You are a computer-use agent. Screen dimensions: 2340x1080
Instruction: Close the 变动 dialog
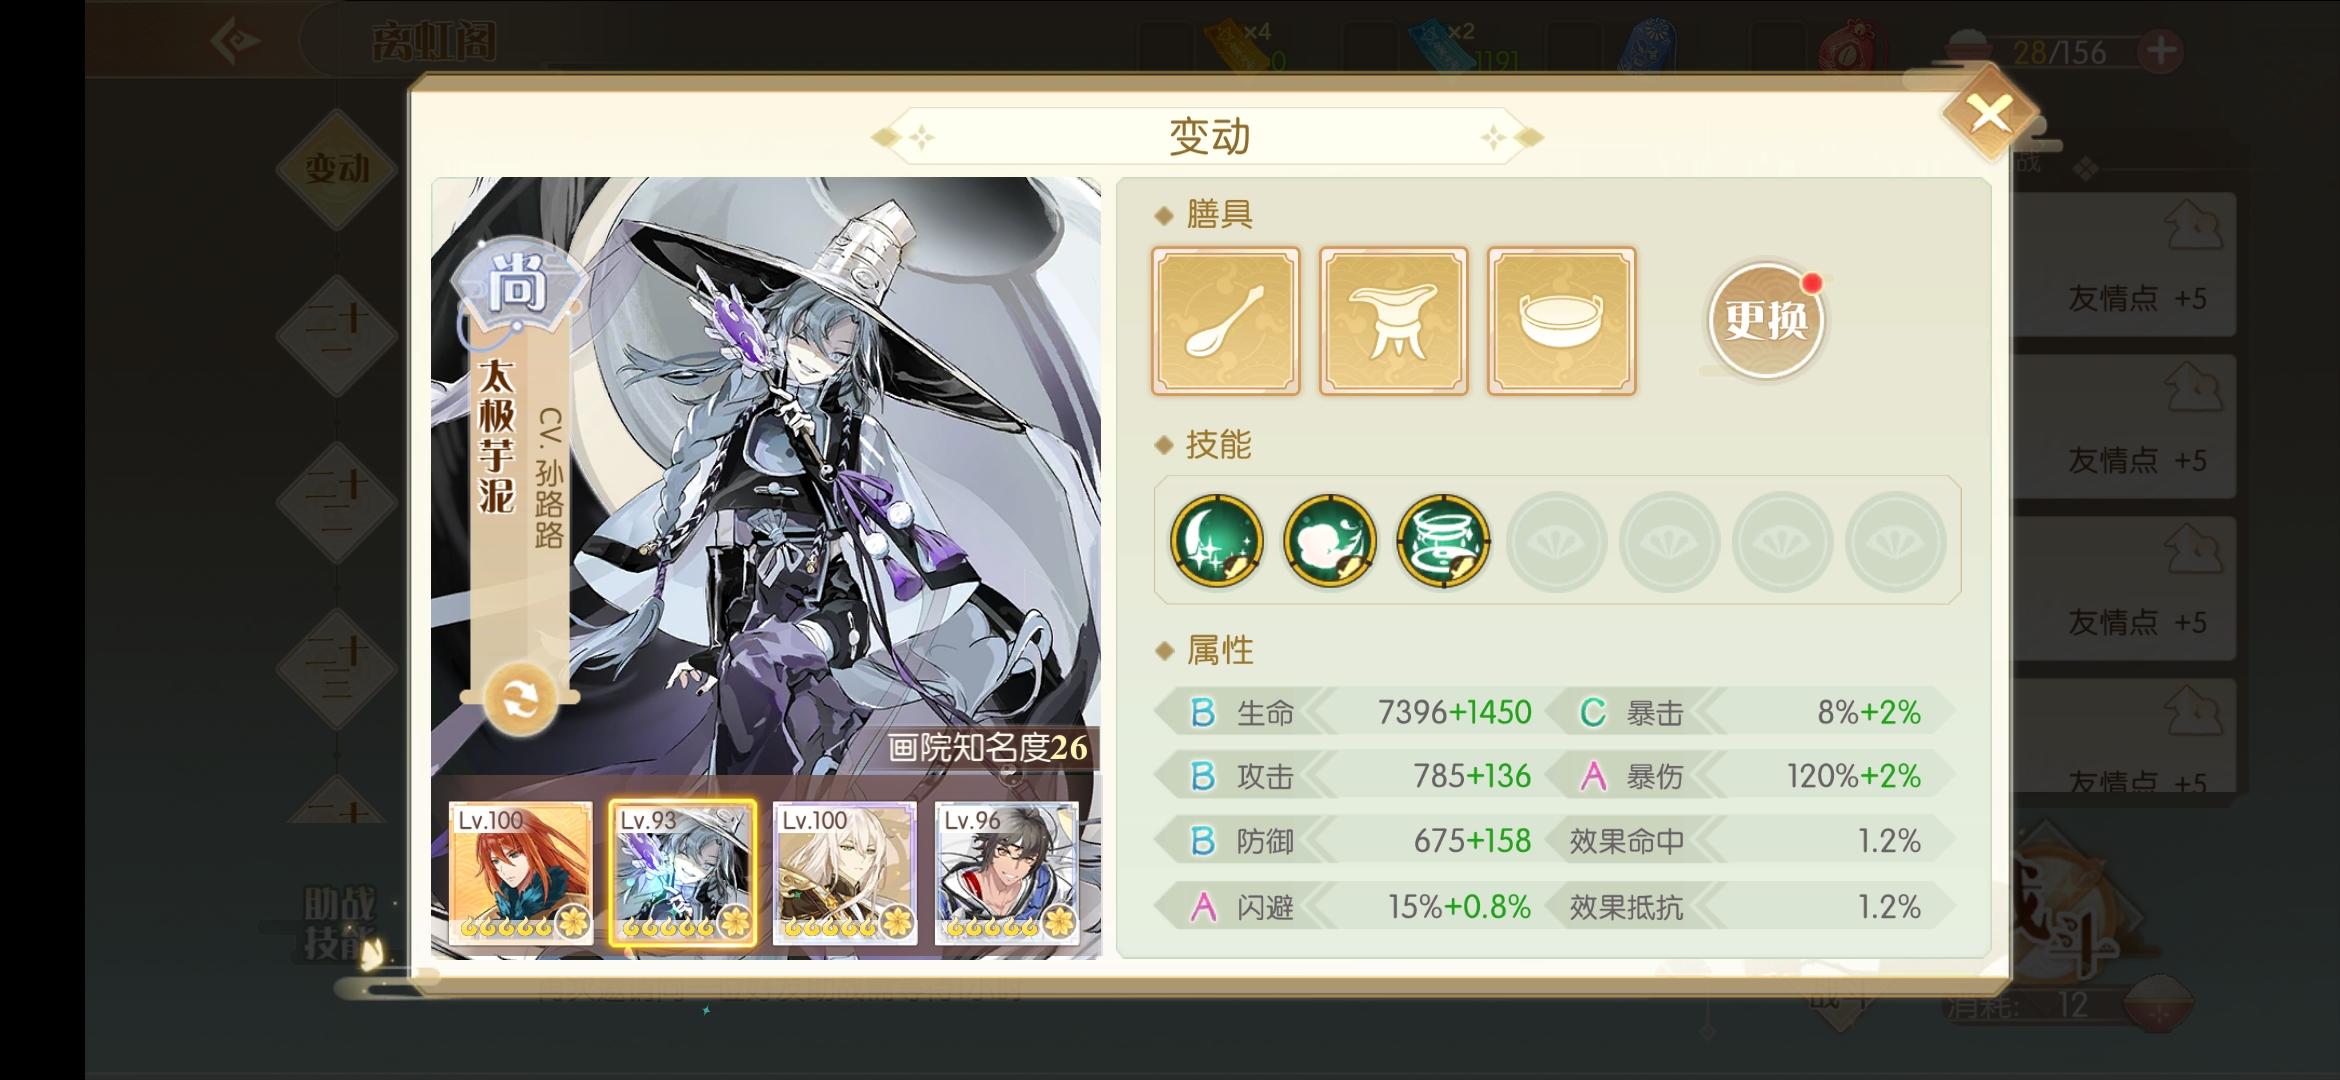1990,113
